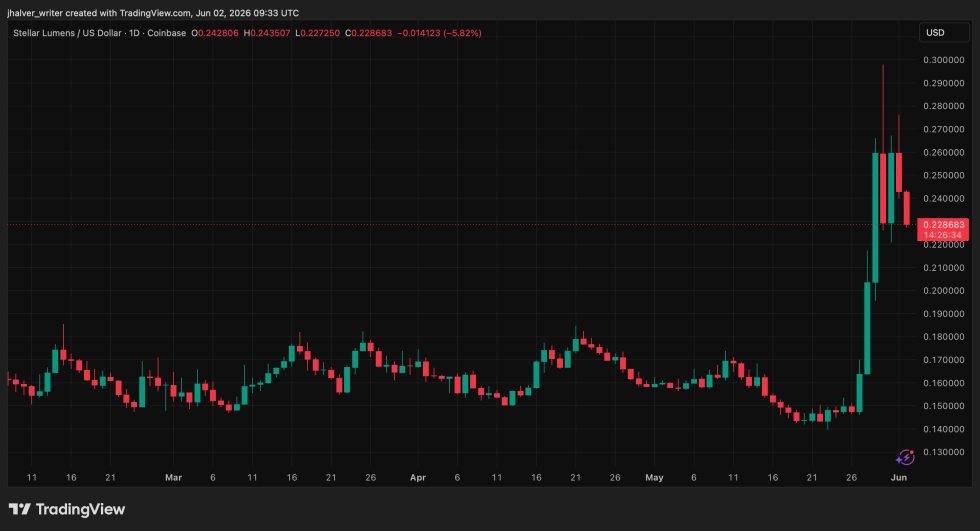Click the Coinbase exchange label
The image size is (980, 531).
(x=166, y=33)
